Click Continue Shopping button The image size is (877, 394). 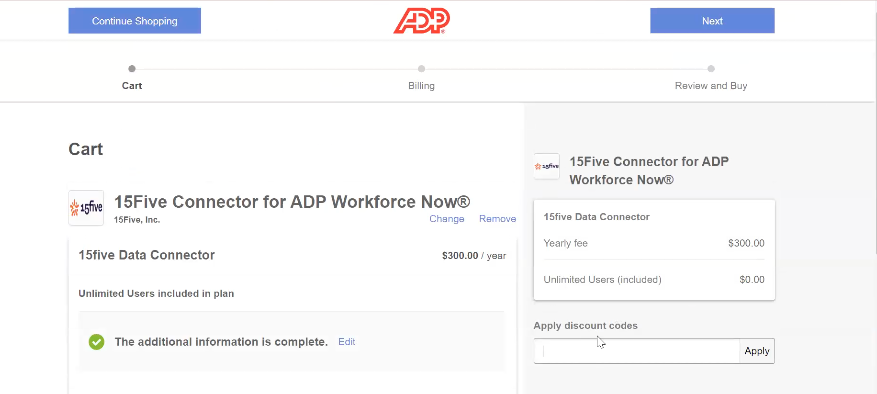pyautogui.click(x=135, y=21)
